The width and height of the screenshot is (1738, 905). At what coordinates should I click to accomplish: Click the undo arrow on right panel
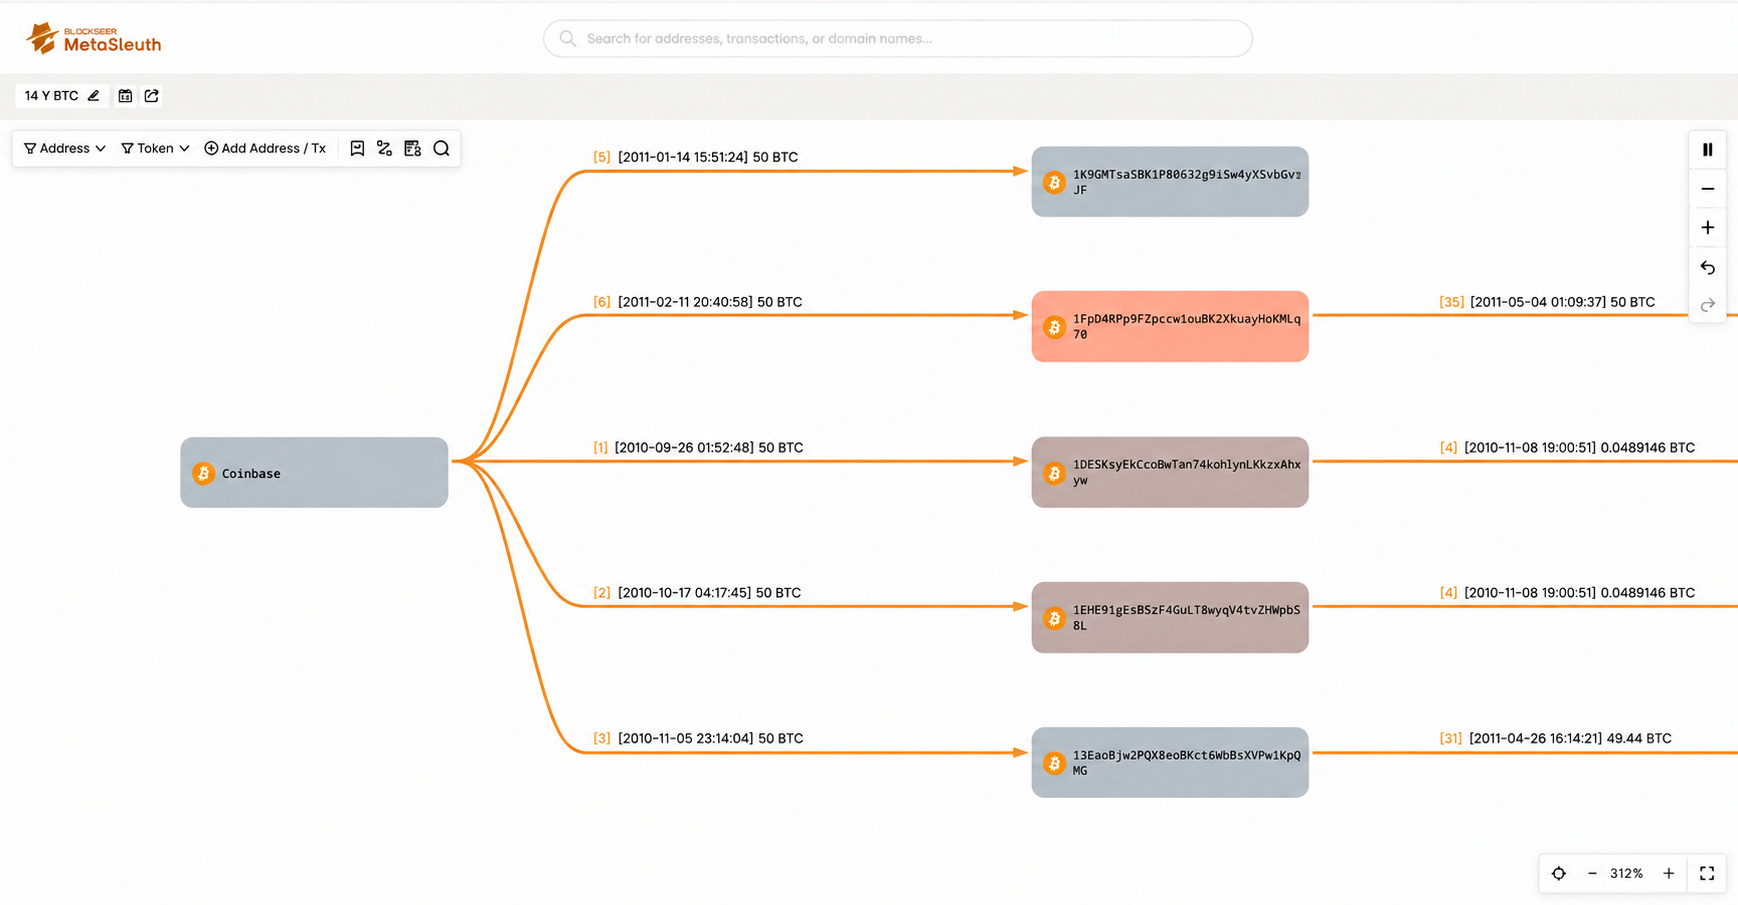[x=1707, y=267]
